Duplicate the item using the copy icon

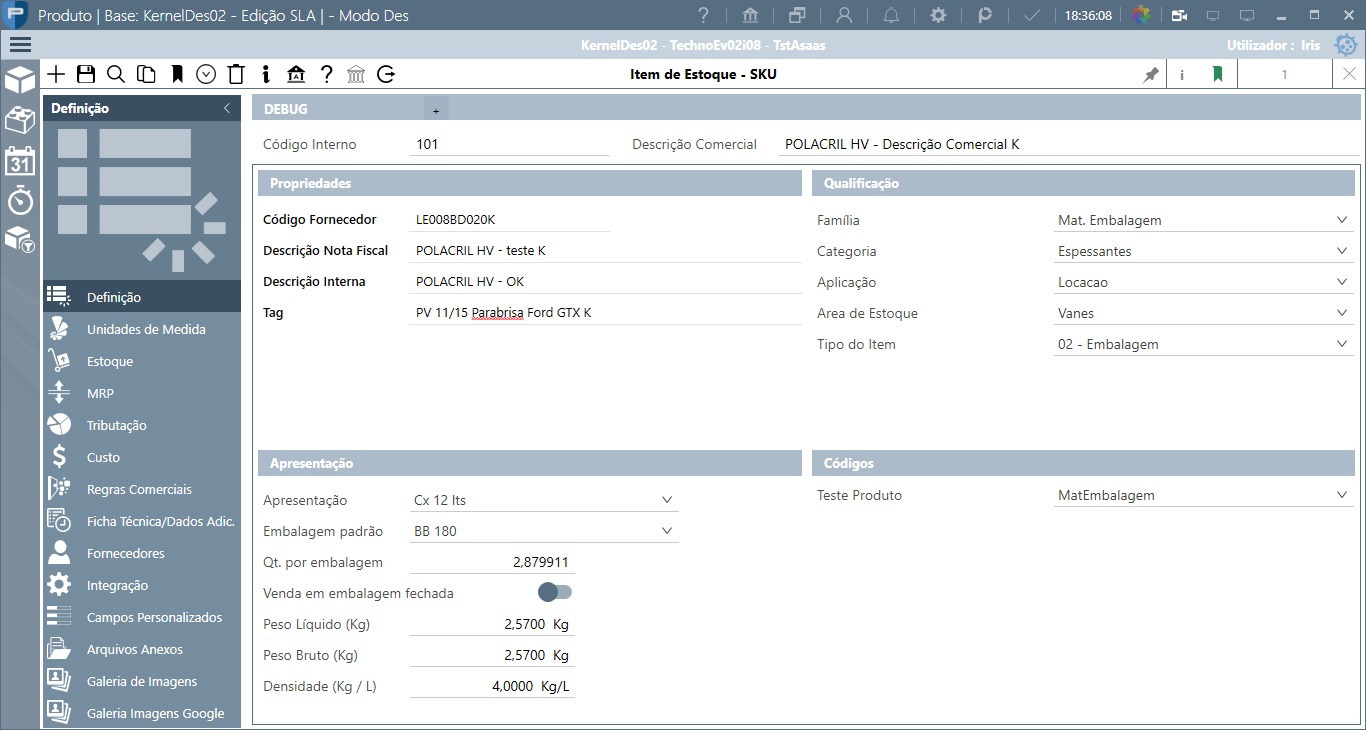[x=146, y=74]
